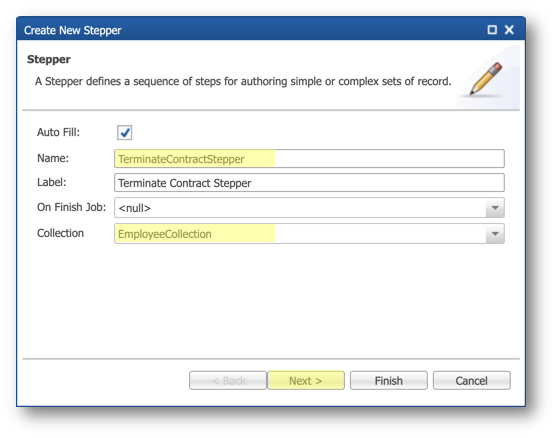Close the Create New Stepper dialog
This screenshot has height=438, width=557.
509,30
